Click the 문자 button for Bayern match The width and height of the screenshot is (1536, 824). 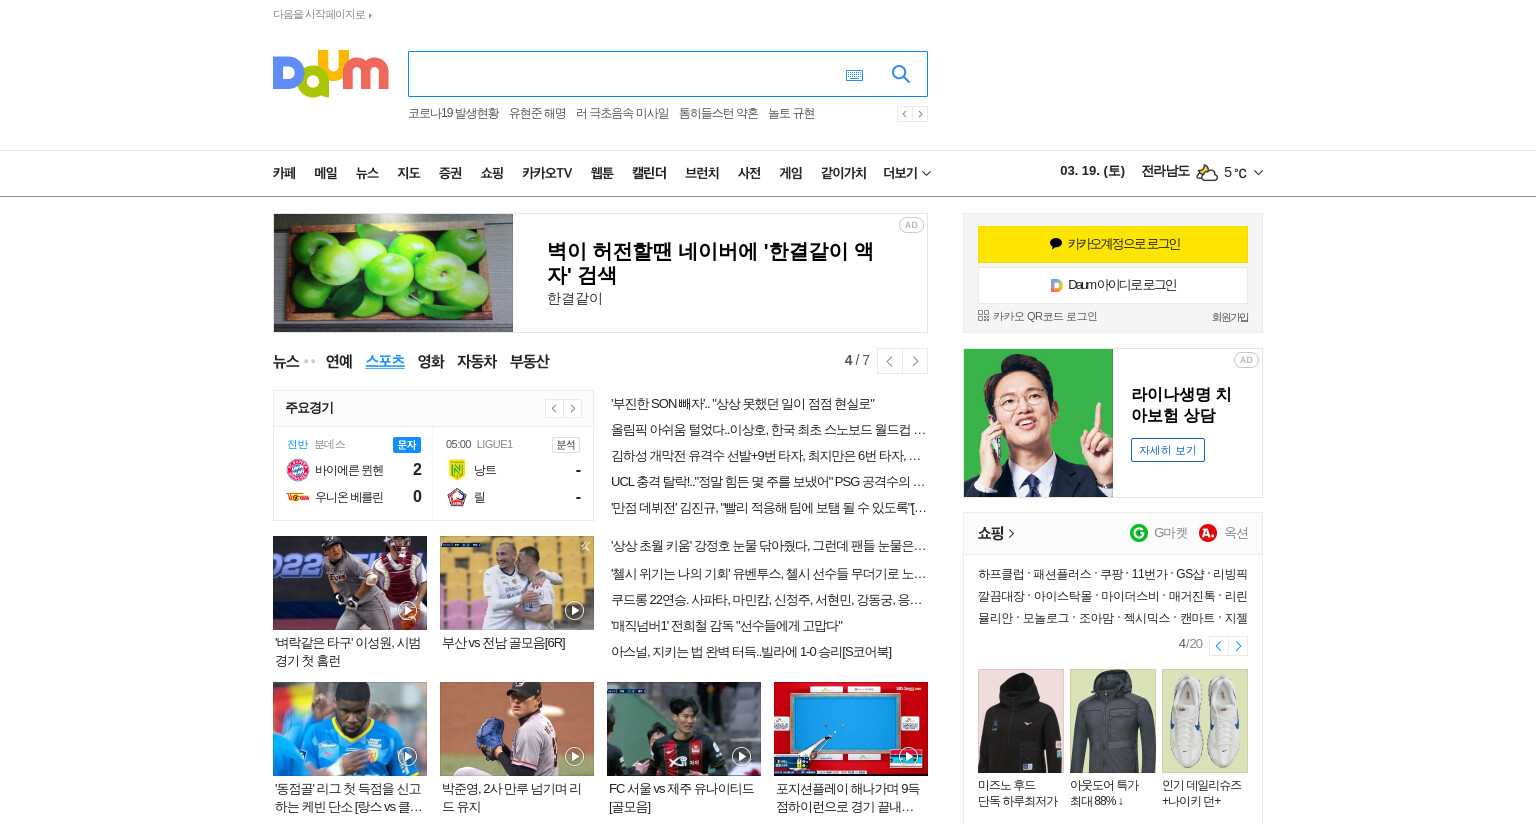coord(407,444)
